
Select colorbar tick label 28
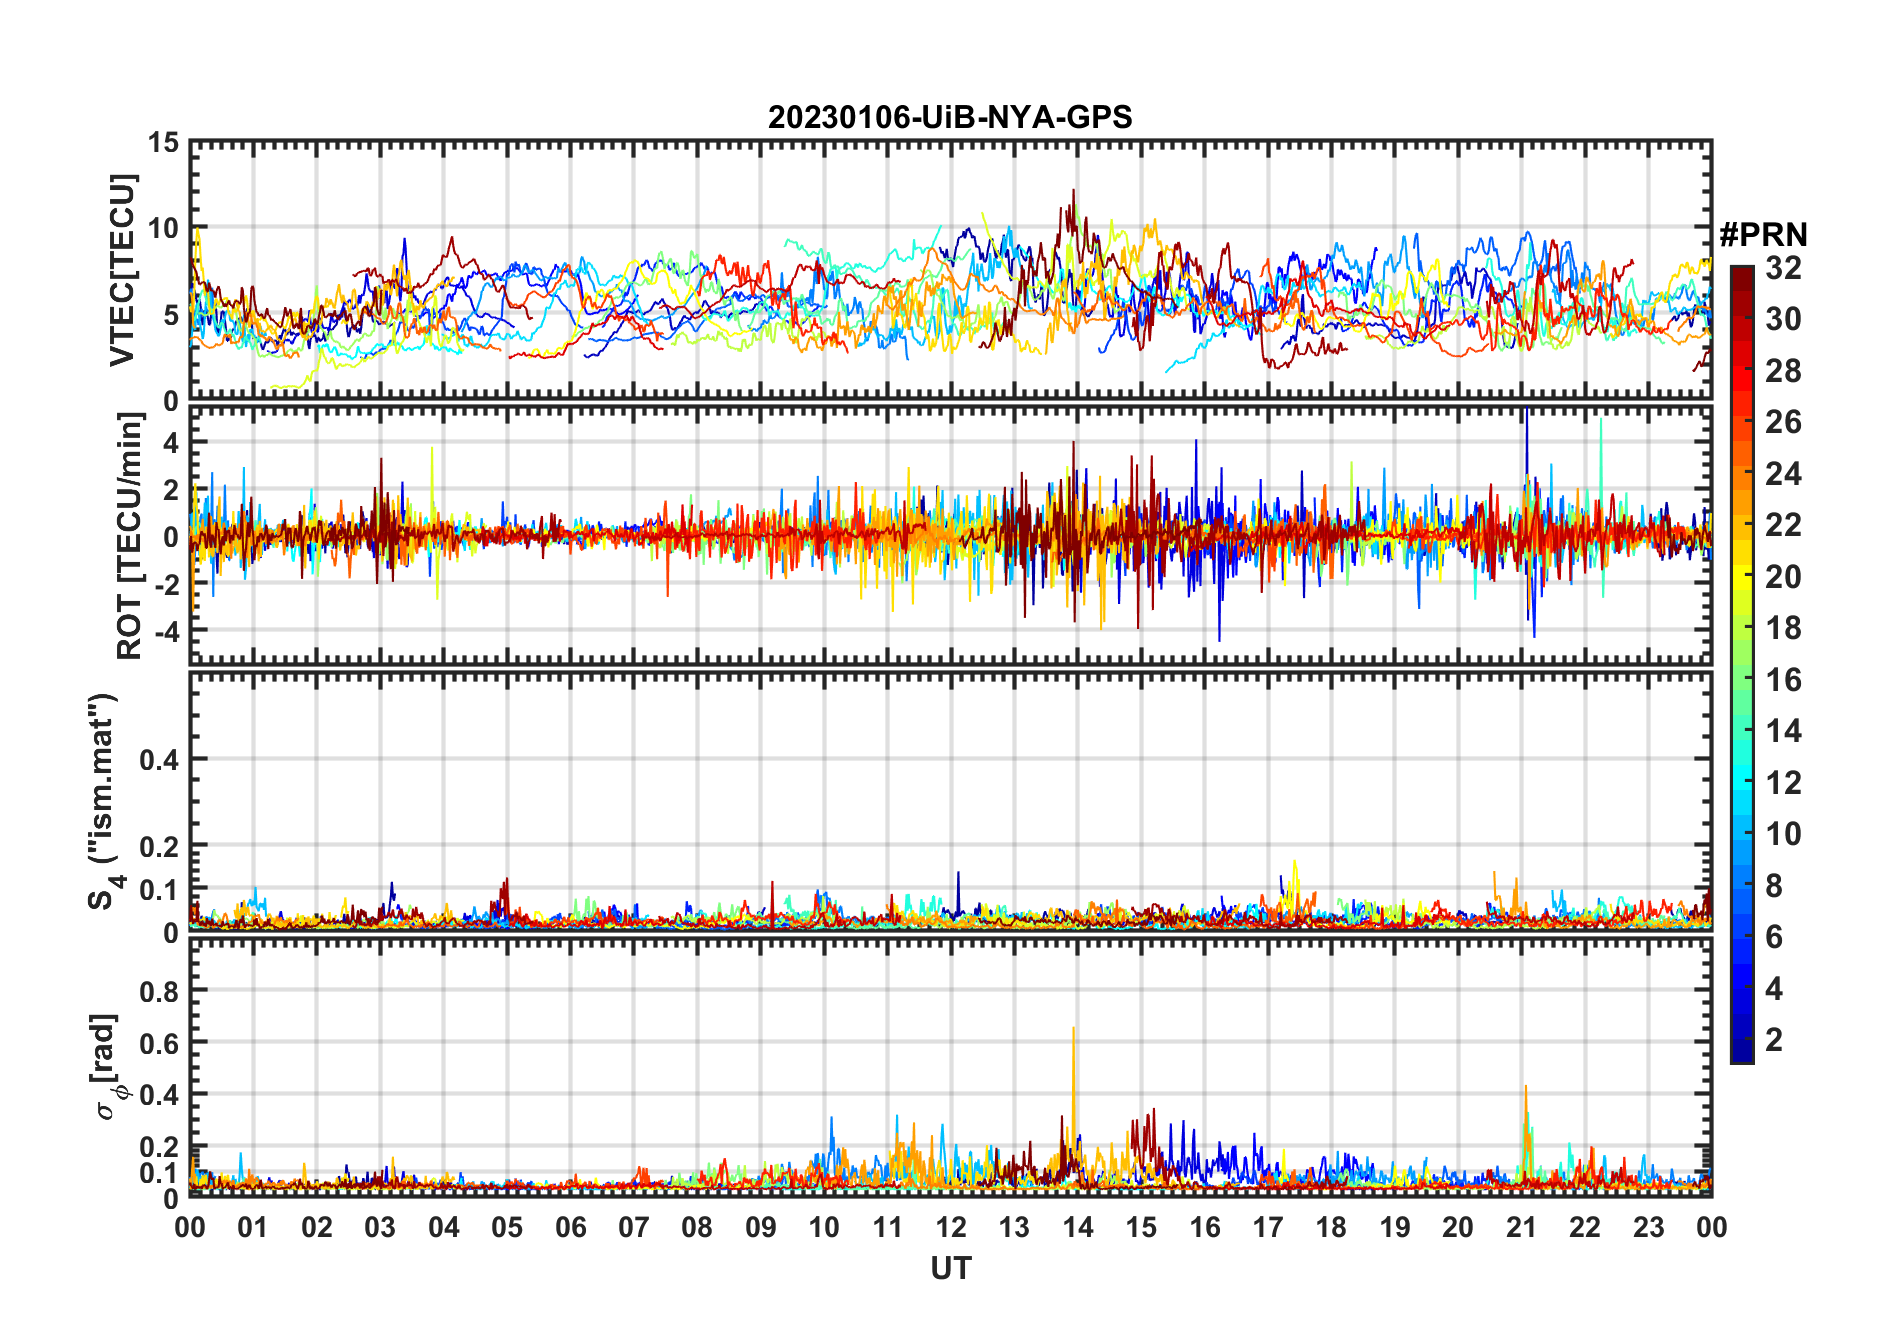(x=1783, y=370)
